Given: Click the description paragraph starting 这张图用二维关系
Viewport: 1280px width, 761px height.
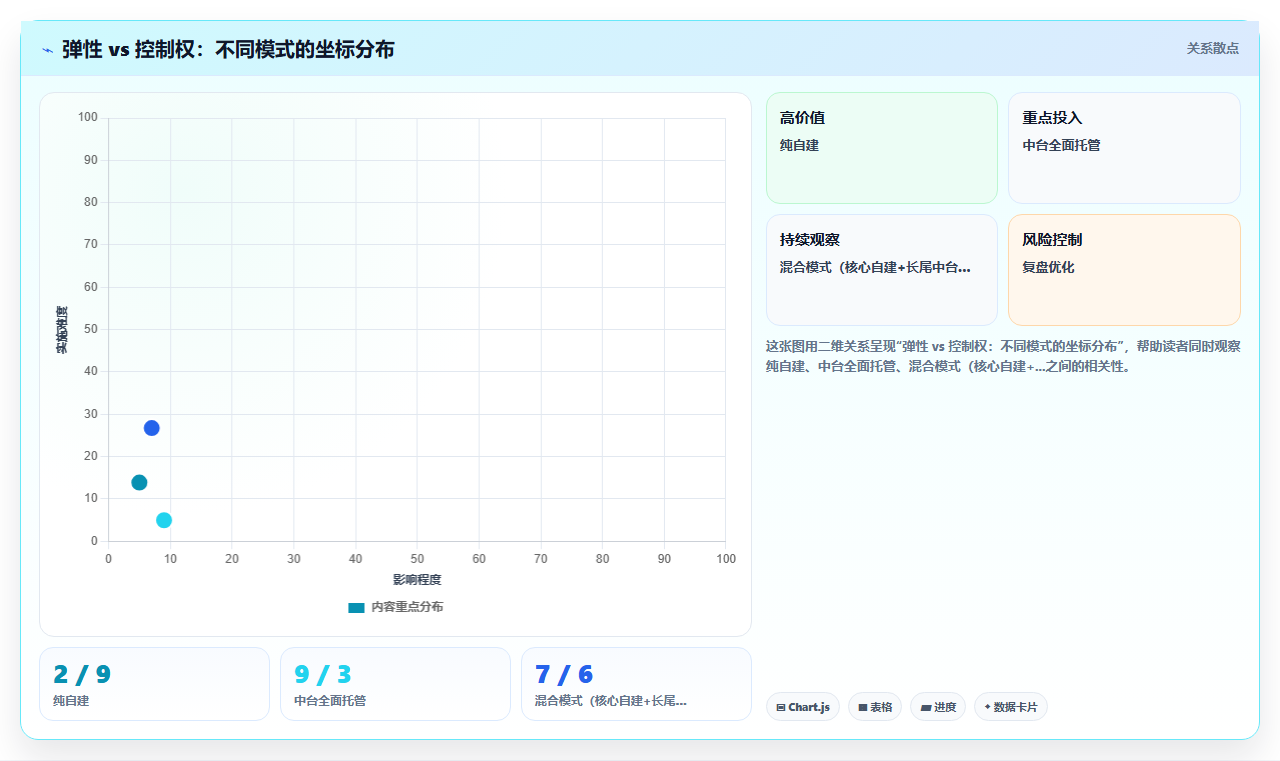Looking at the screenshot, I should pos(1003,356).
